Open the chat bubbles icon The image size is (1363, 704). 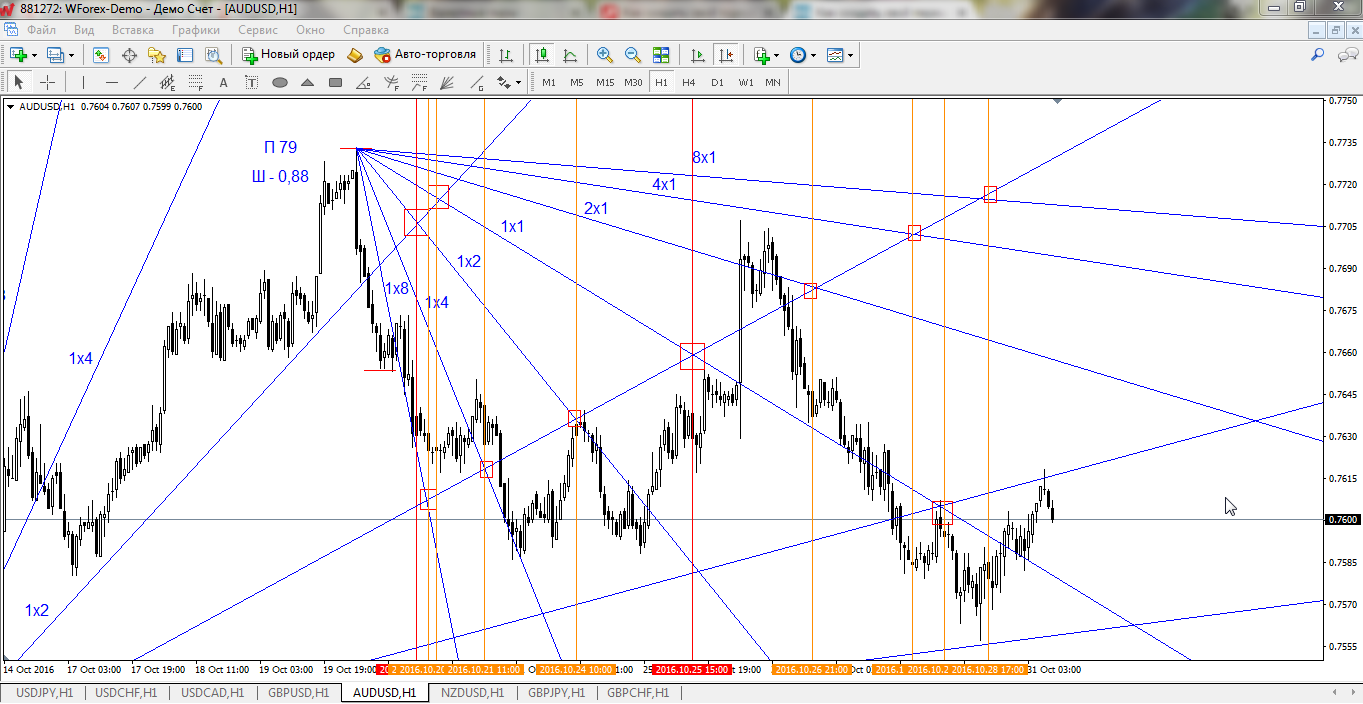click(x=1346, y=55)
